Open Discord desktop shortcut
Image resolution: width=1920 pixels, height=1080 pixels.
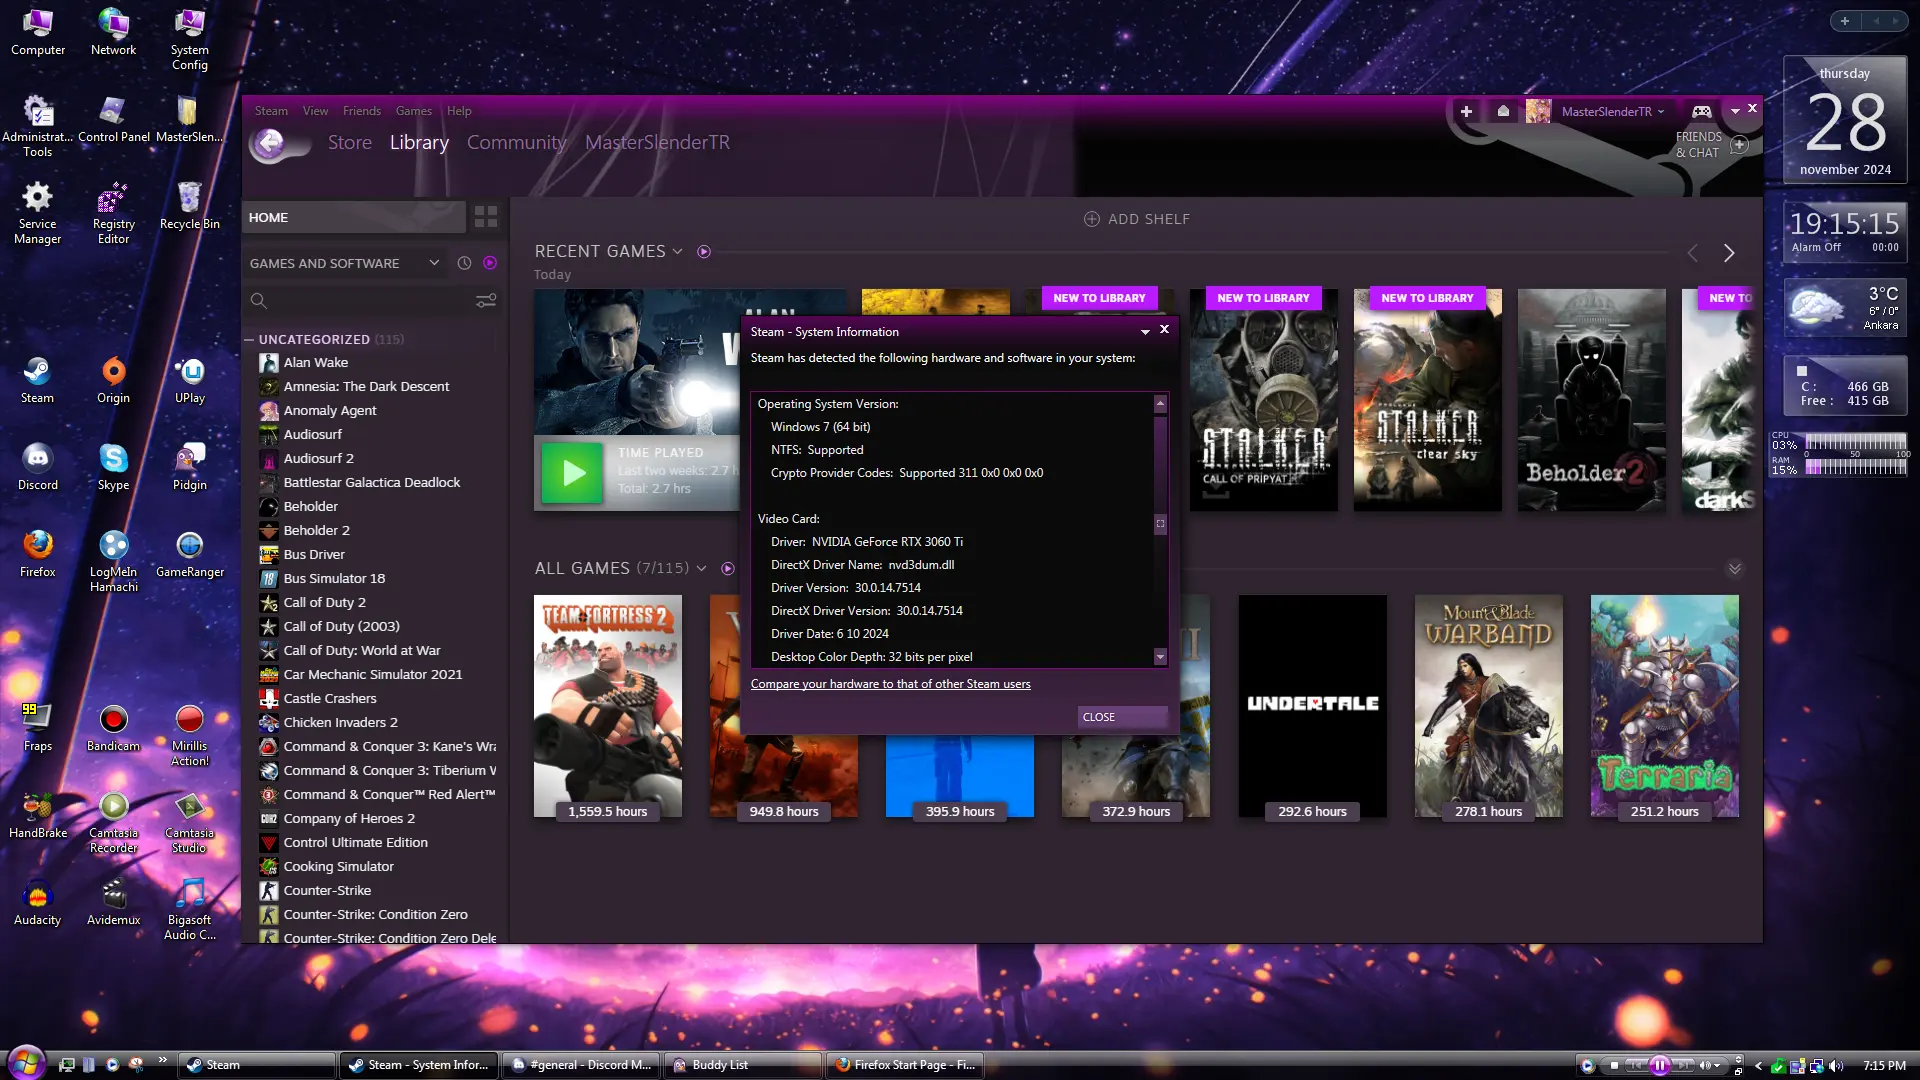point(37,467)
